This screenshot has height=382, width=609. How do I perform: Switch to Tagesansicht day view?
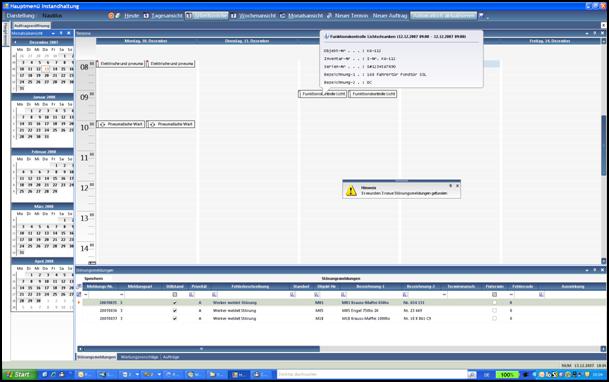[x=167, y=16]
